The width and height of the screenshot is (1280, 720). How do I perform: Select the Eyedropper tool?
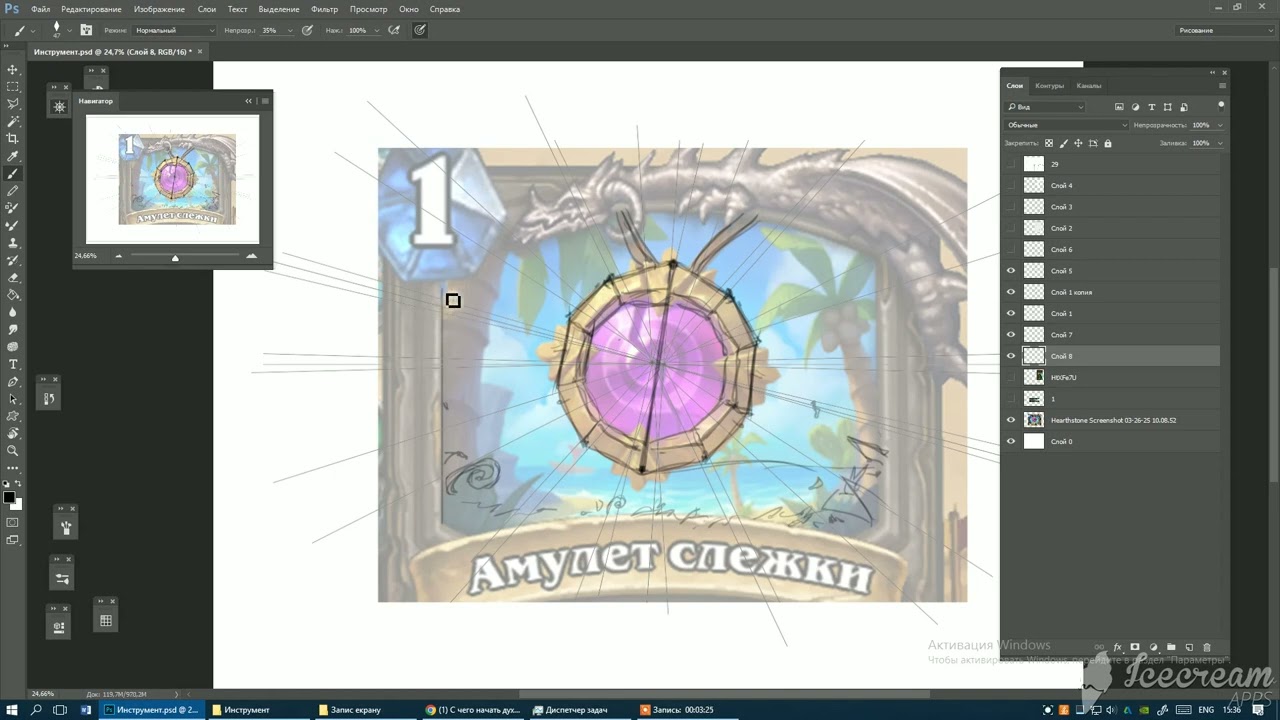[x=13, y=156]
